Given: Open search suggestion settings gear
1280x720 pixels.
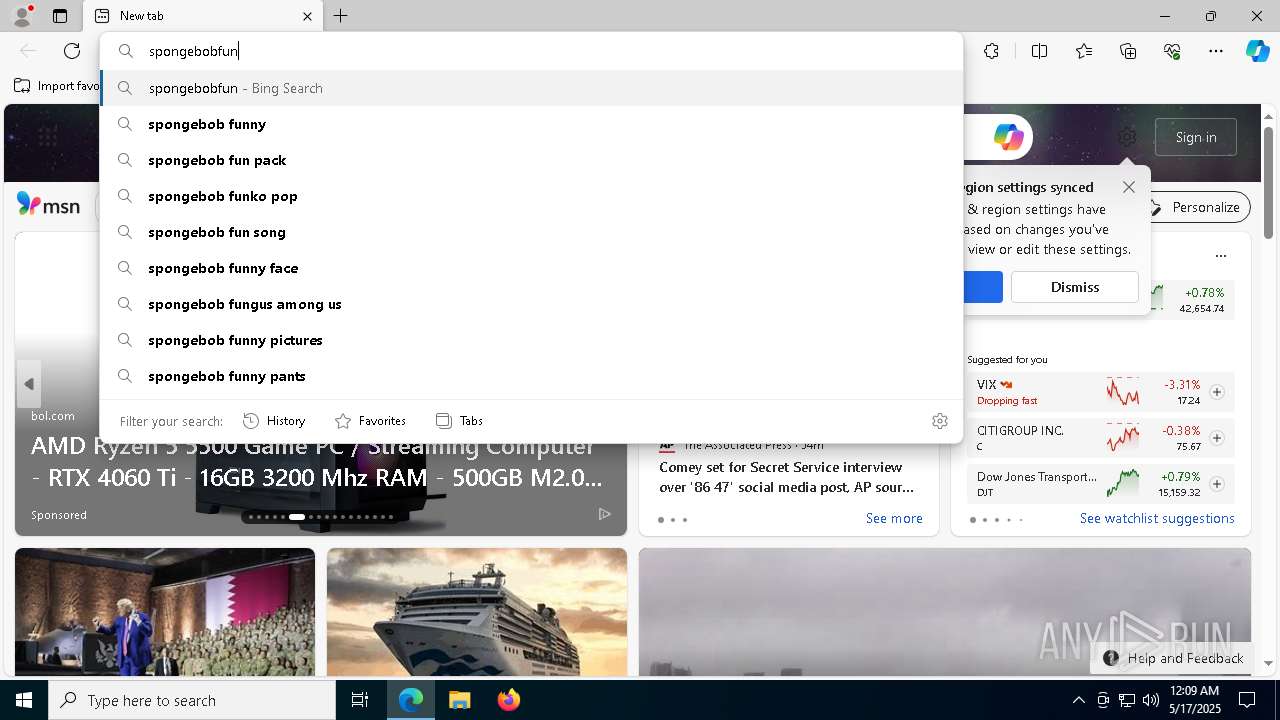Looking at the screenshot, I should coord(939,421).
